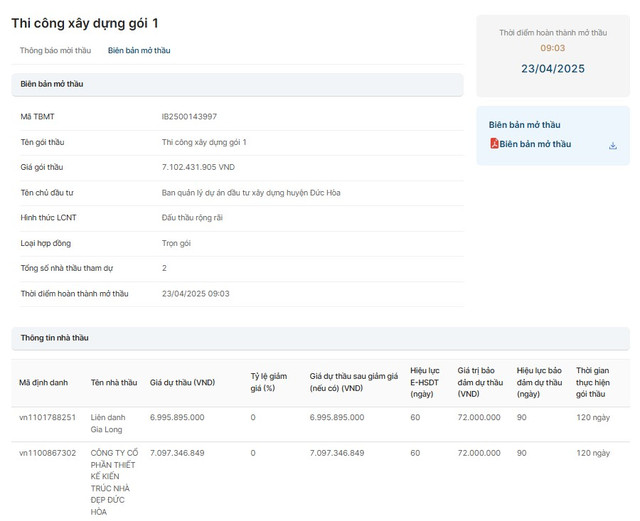Click the PDF icon beside Biên bản mở thầu

(x=494, y=144)
